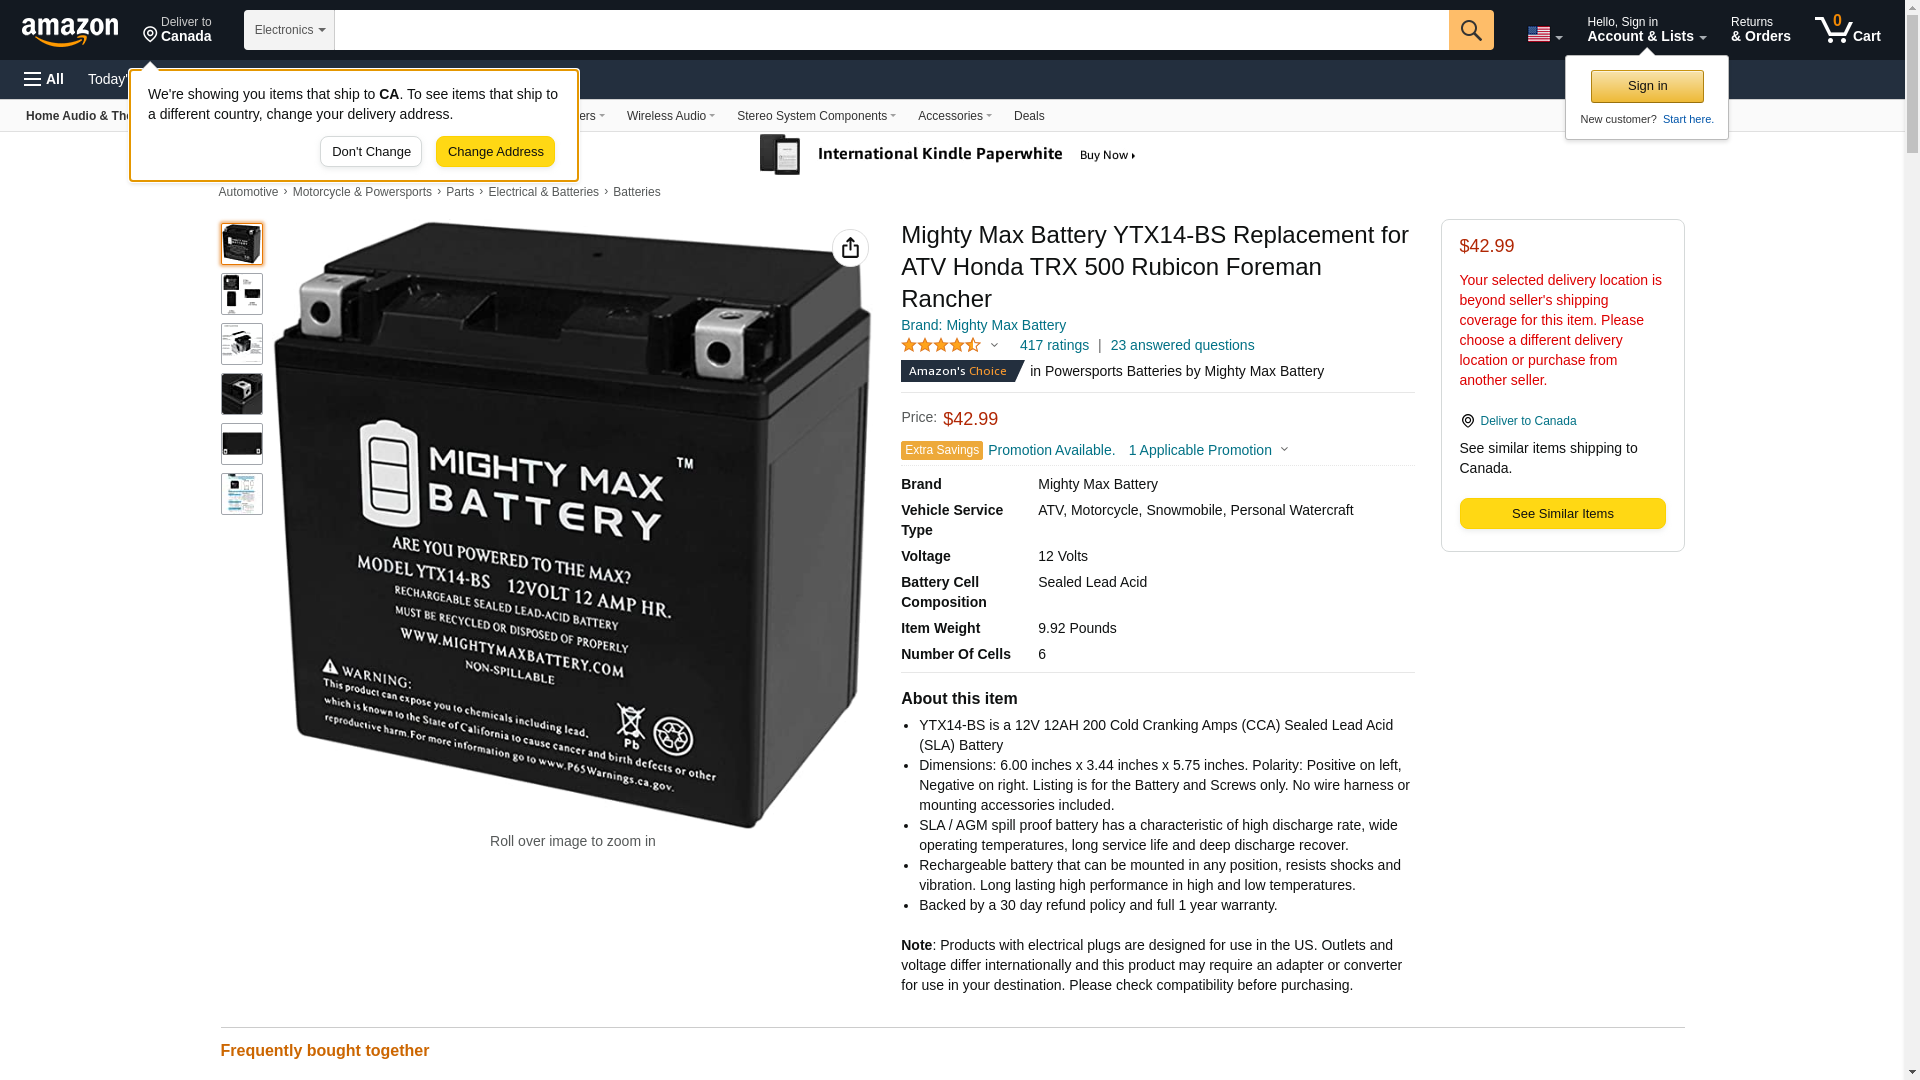Image resolution: width=1920 pixels, height=1080 pixels.
Task: Click the Don't Change button
Action: 371,152
